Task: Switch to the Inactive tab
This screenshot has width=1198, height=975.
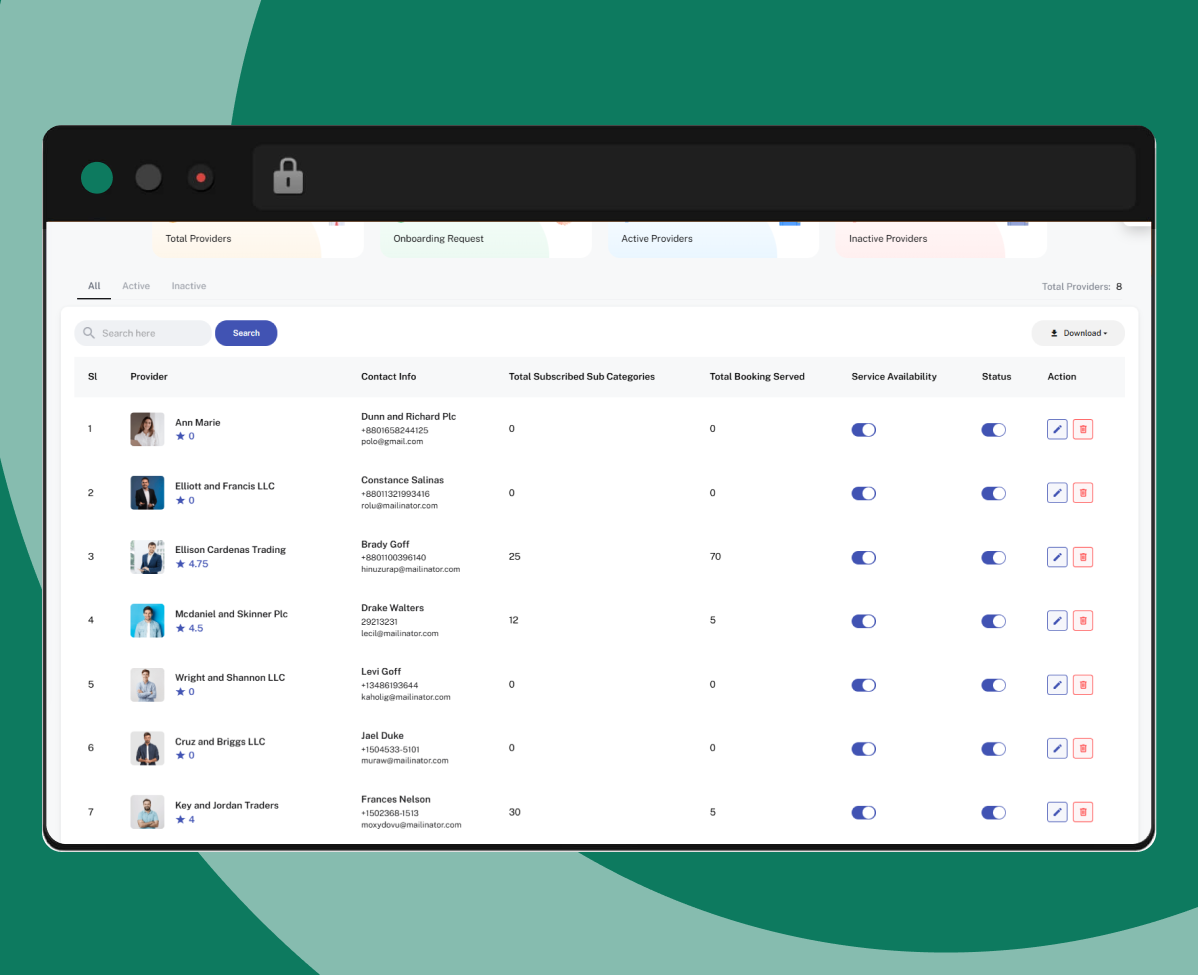Action: [188, 286]
